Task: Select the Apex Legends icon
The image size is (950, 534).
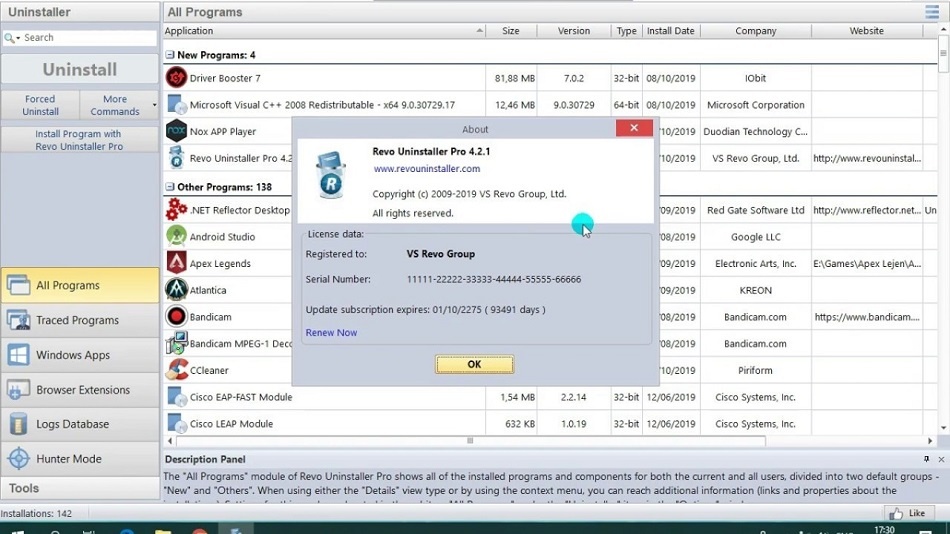Action: [x=176, y=264]
